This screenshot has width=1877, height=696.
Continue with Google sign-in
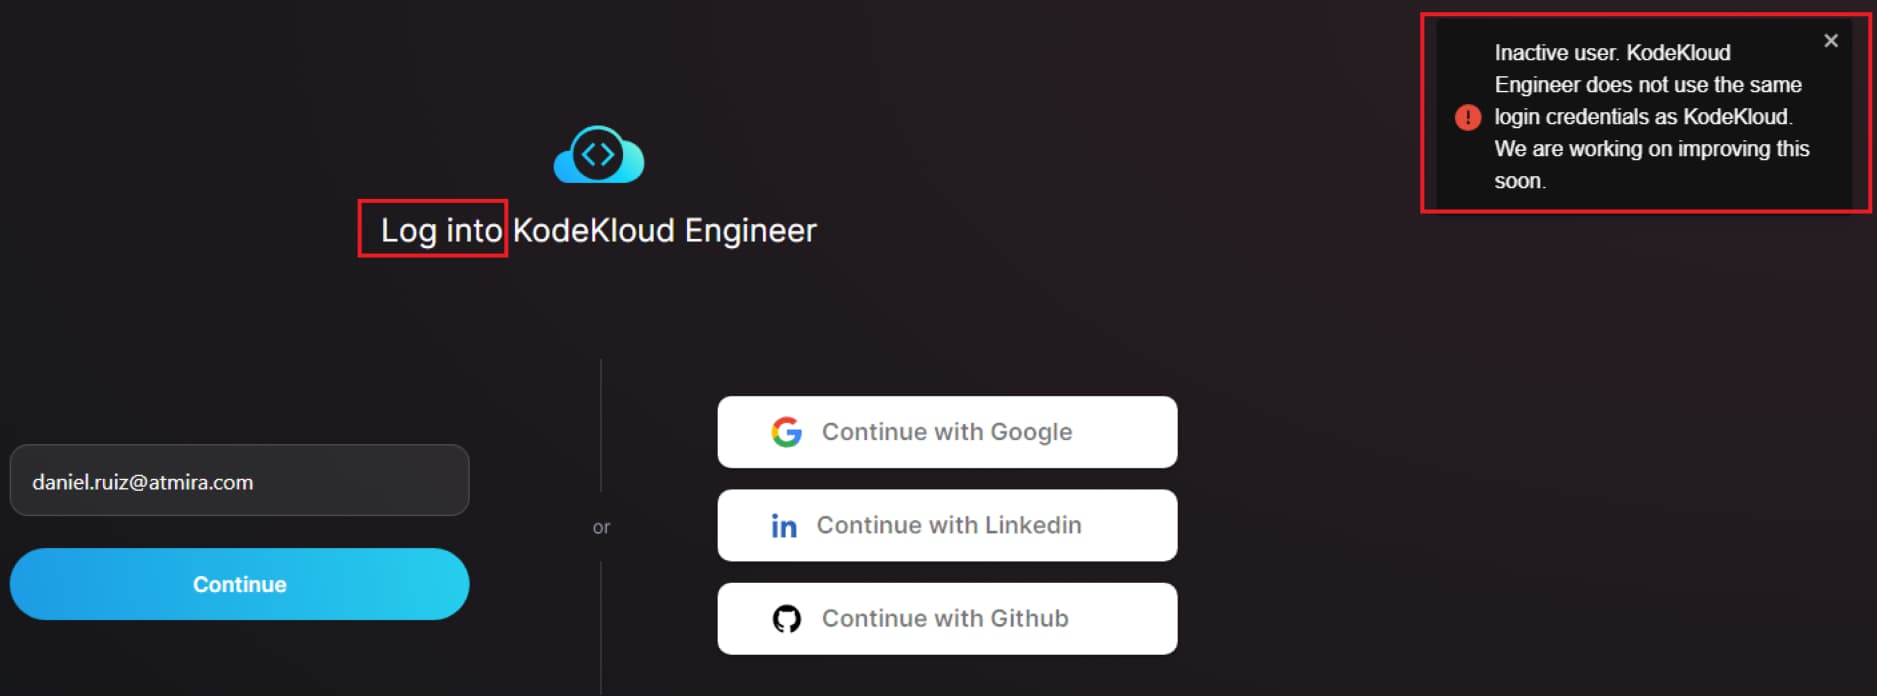pos(947,432)
